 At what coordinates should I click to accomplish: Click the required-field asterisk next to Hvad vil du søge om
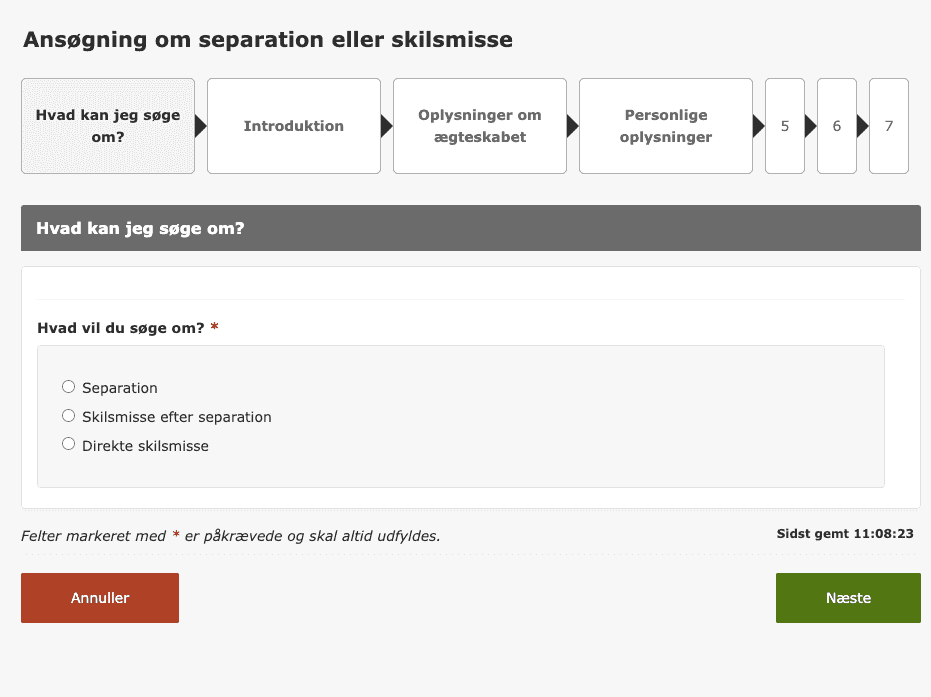tap(213, 327)
